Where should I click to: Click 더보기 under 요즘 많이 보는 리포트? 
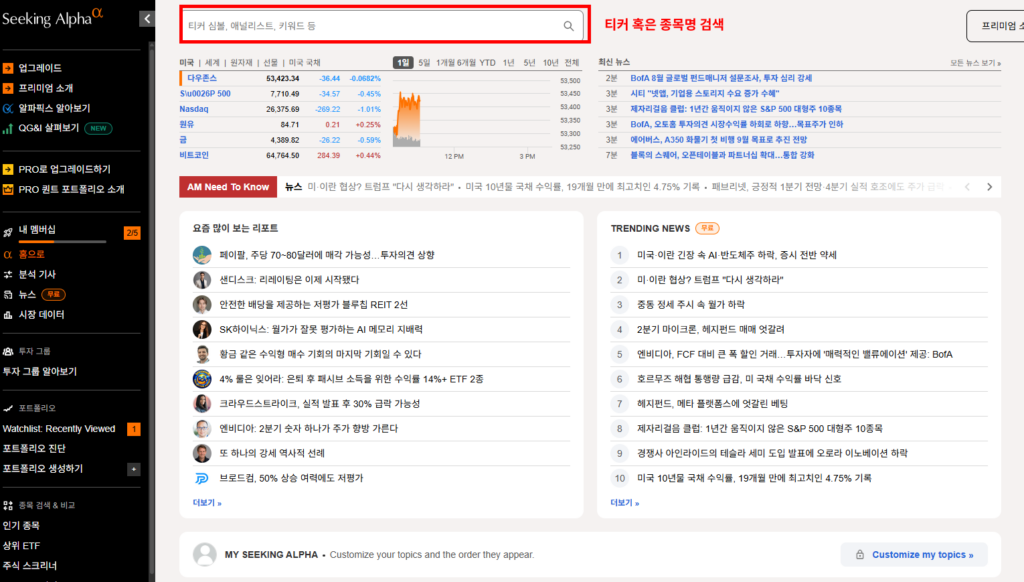[207, 503]
